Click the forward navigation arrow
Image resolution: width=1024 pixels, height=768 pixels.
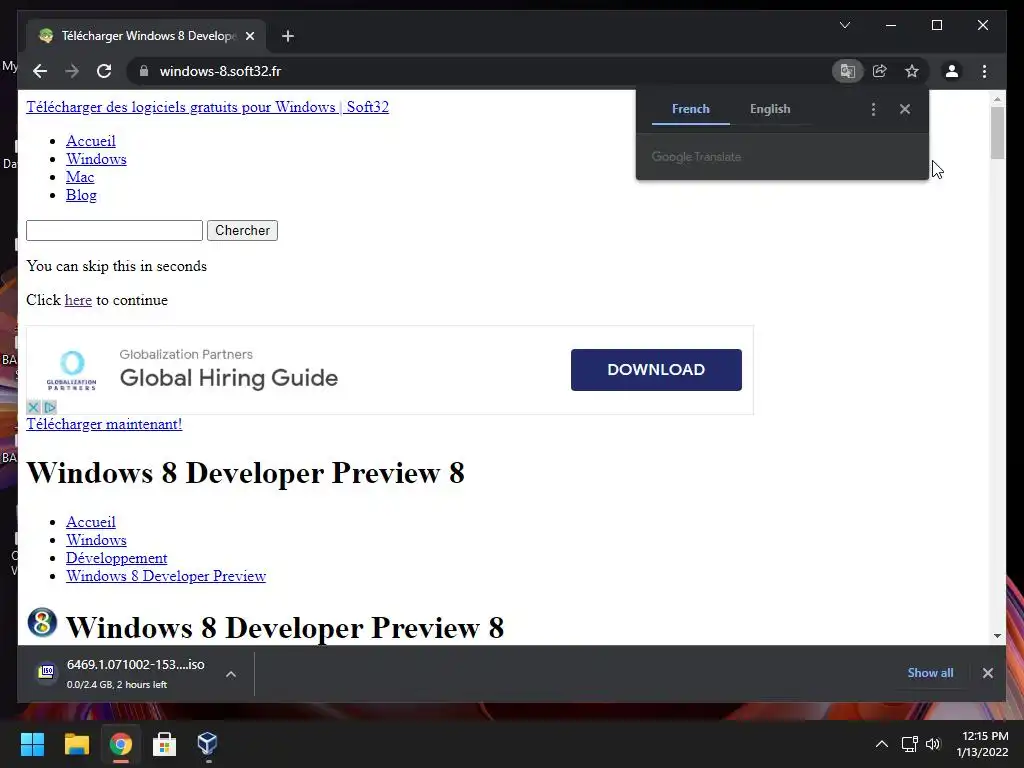pyautogui.click(x=72, y=71)
